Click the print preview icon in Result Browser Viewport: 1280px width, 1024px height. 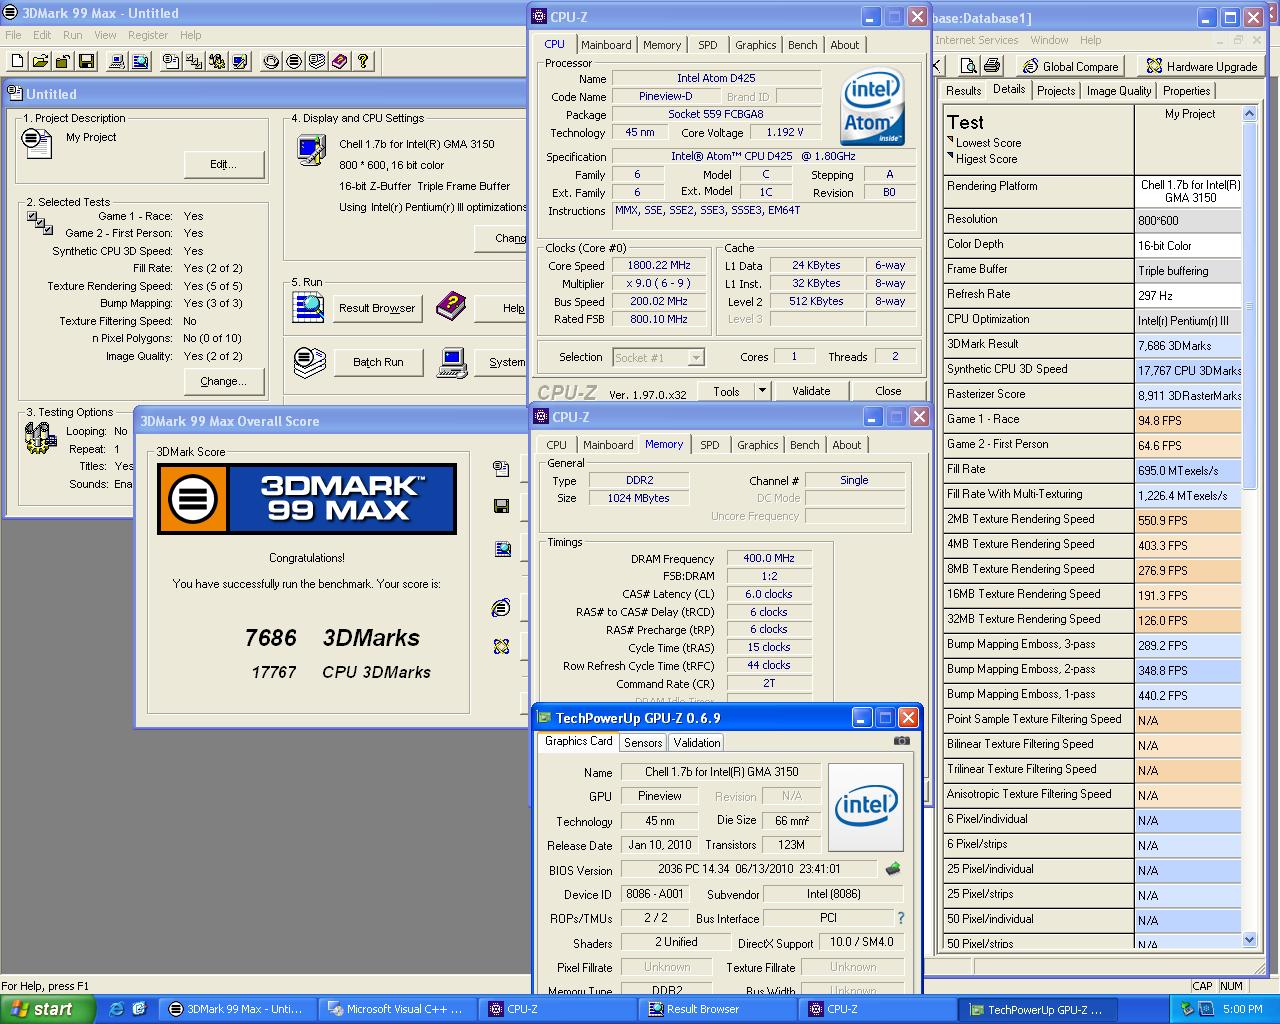click(x=968, y=66)
